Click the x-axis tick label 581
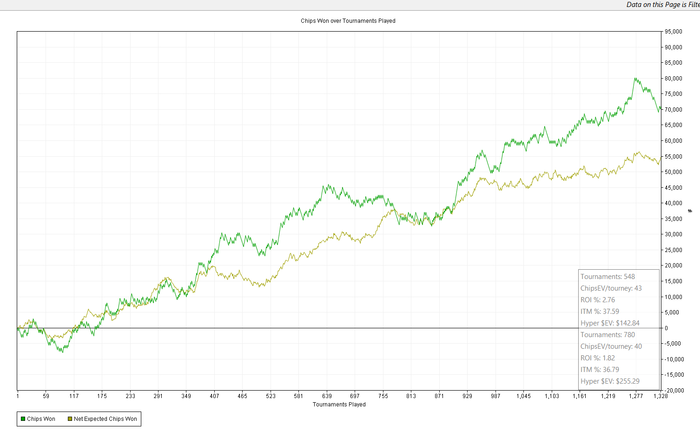The width and height of the screenshot is (700, 432). coord(299,396)
